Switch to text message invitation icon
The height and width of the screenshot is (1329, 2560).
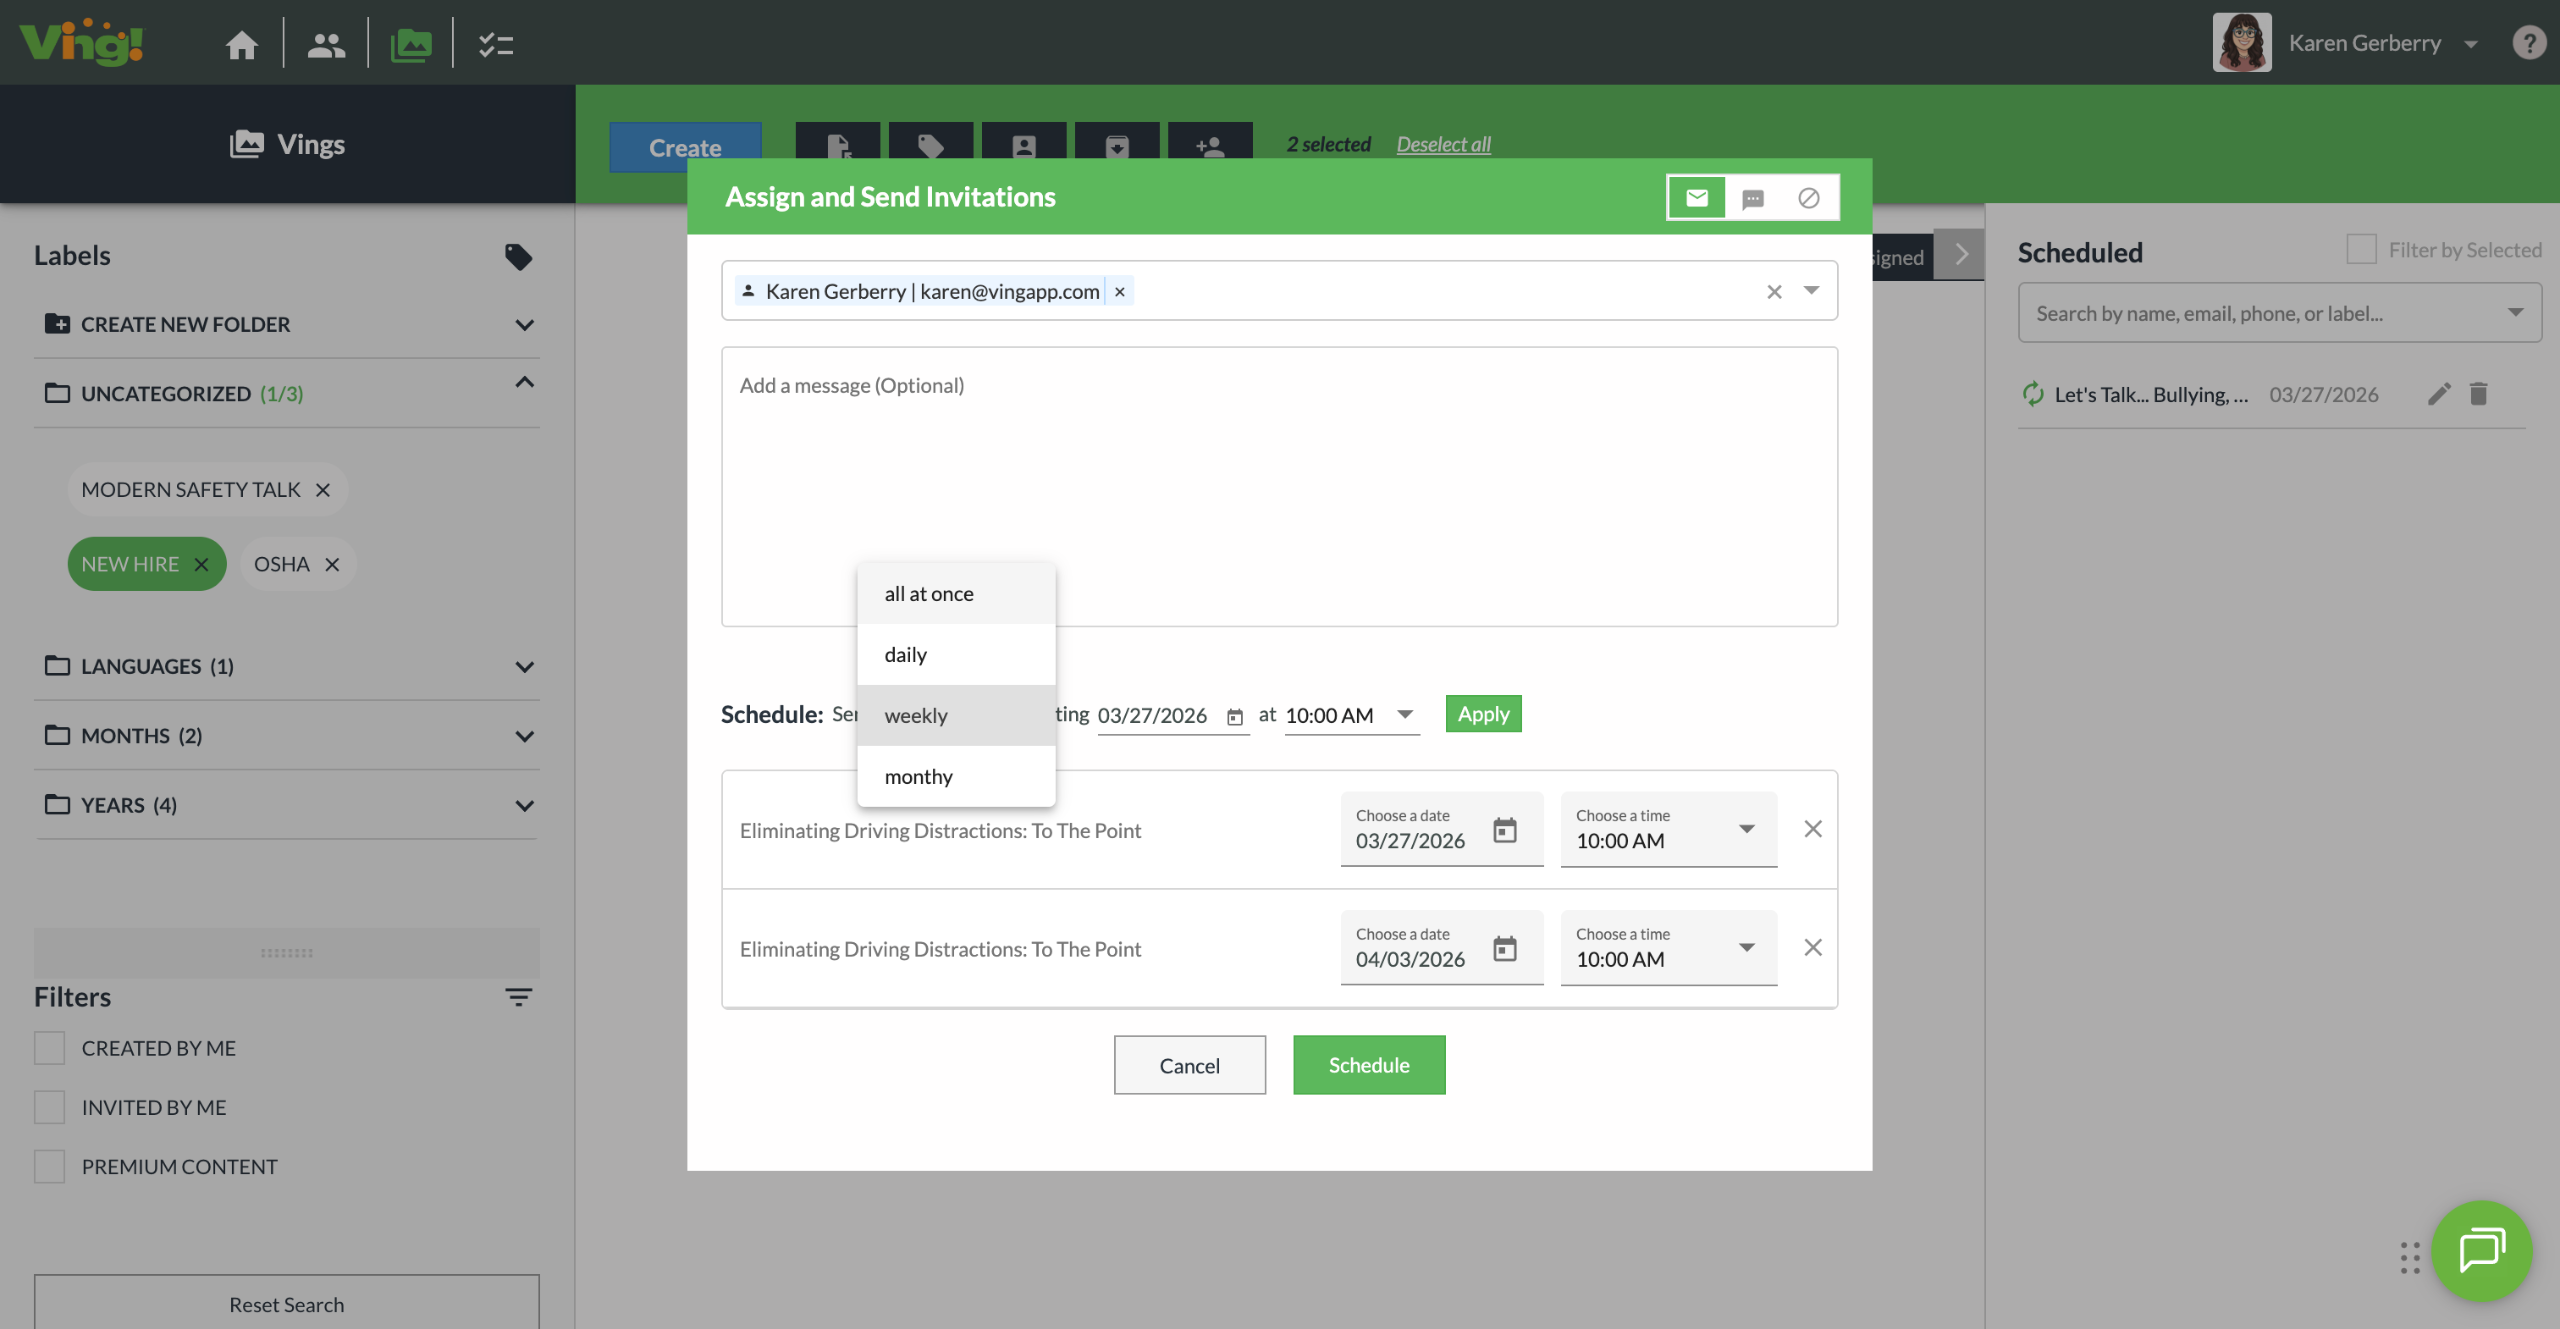(x=1753, y=198)
